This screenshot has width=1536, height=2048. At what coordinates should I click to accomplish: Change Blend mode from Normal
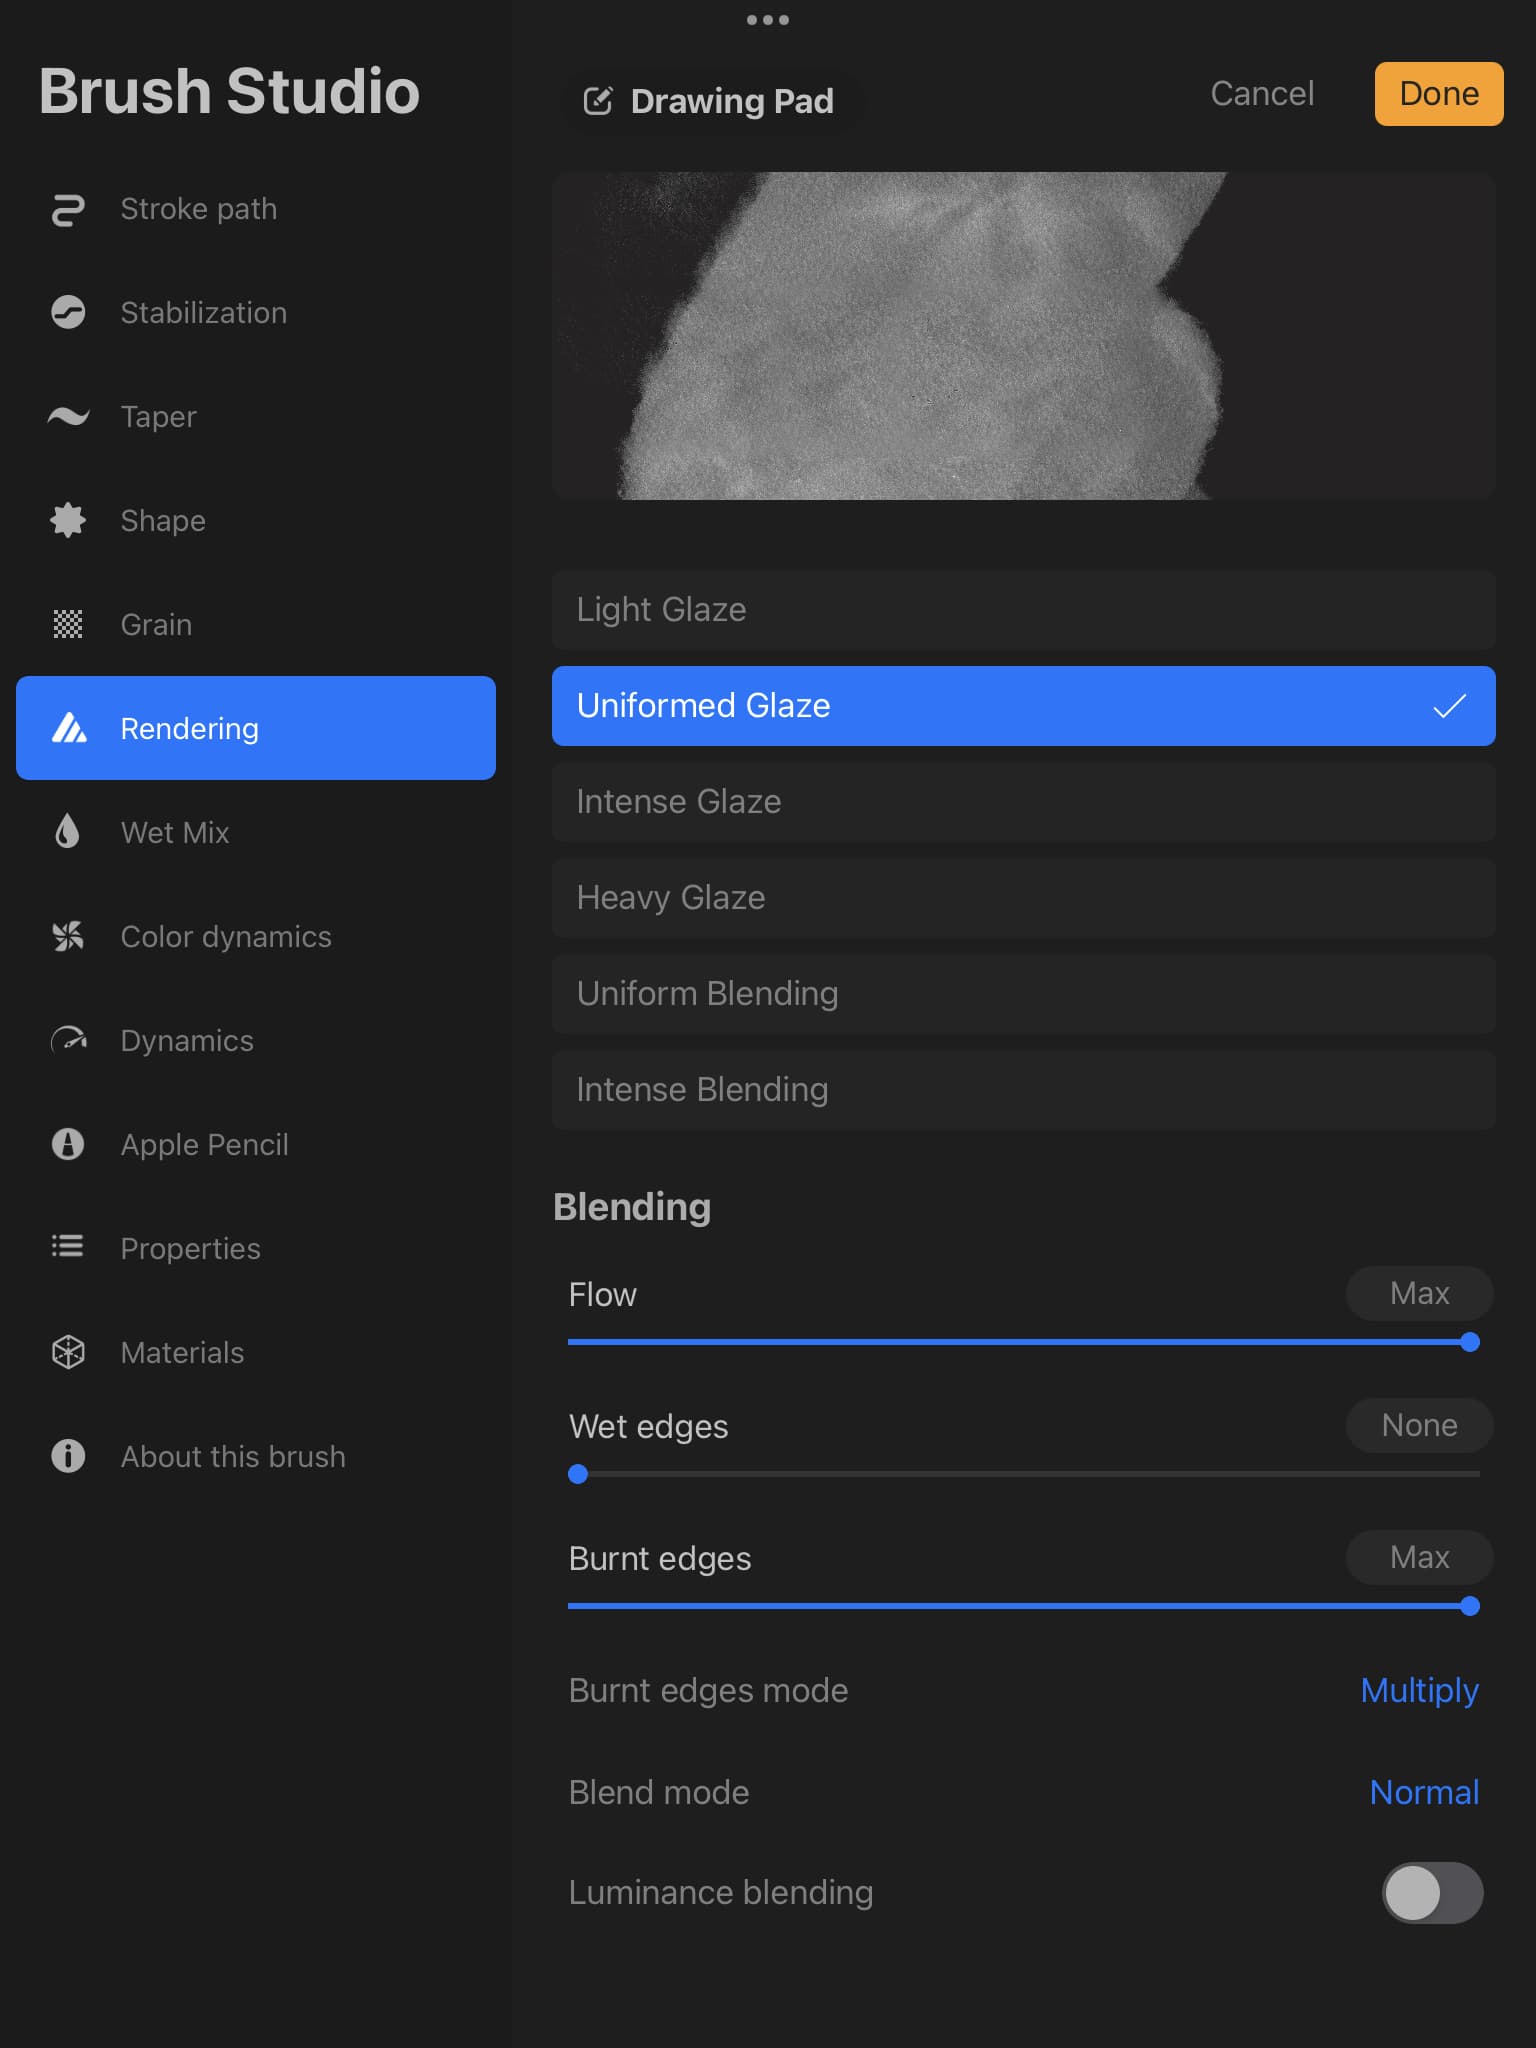[1423, 1792]
